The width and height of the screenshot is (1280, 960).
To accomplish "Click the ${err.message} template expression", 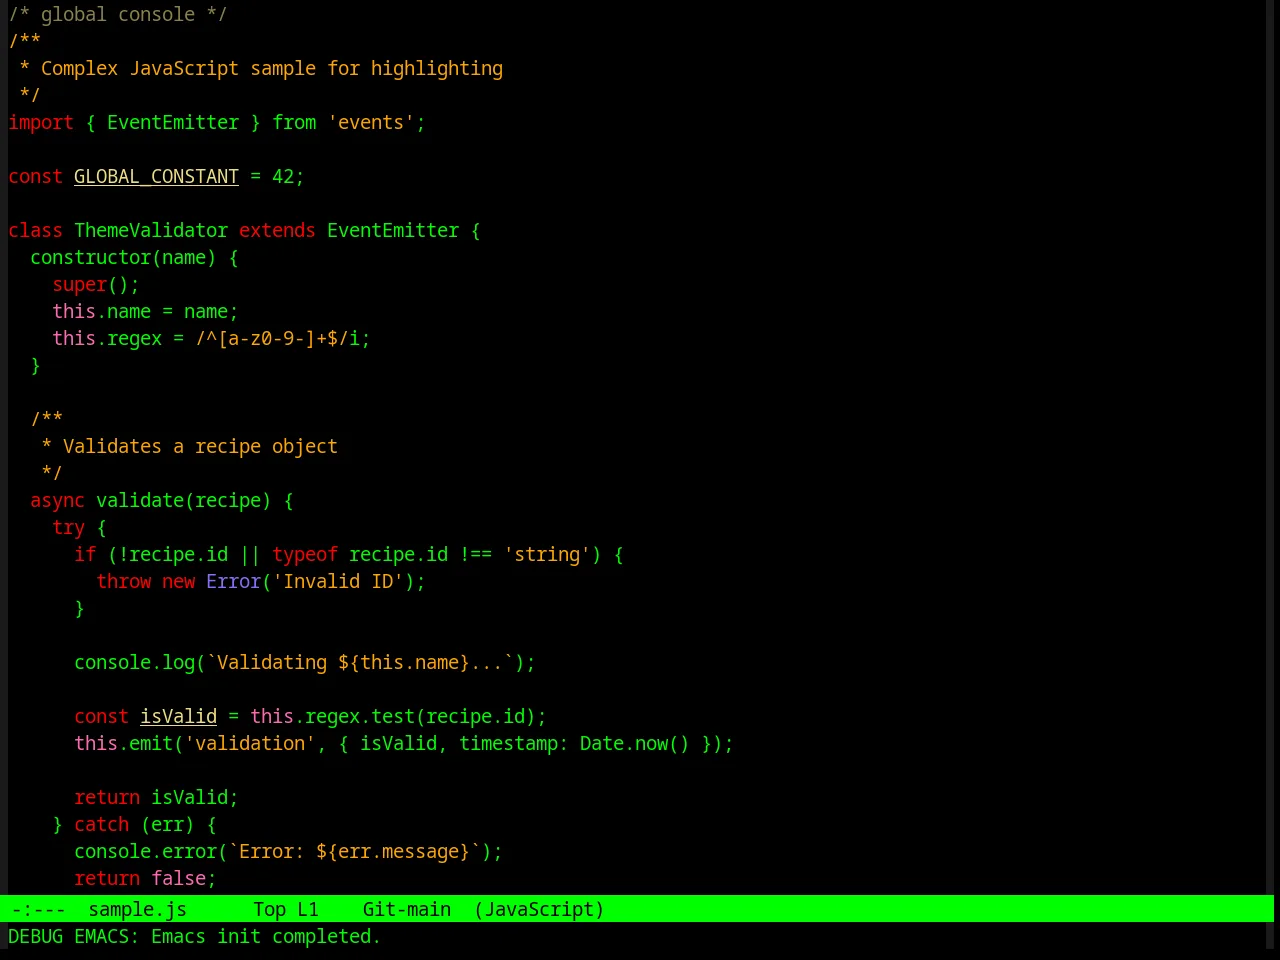I will [393, 851].
